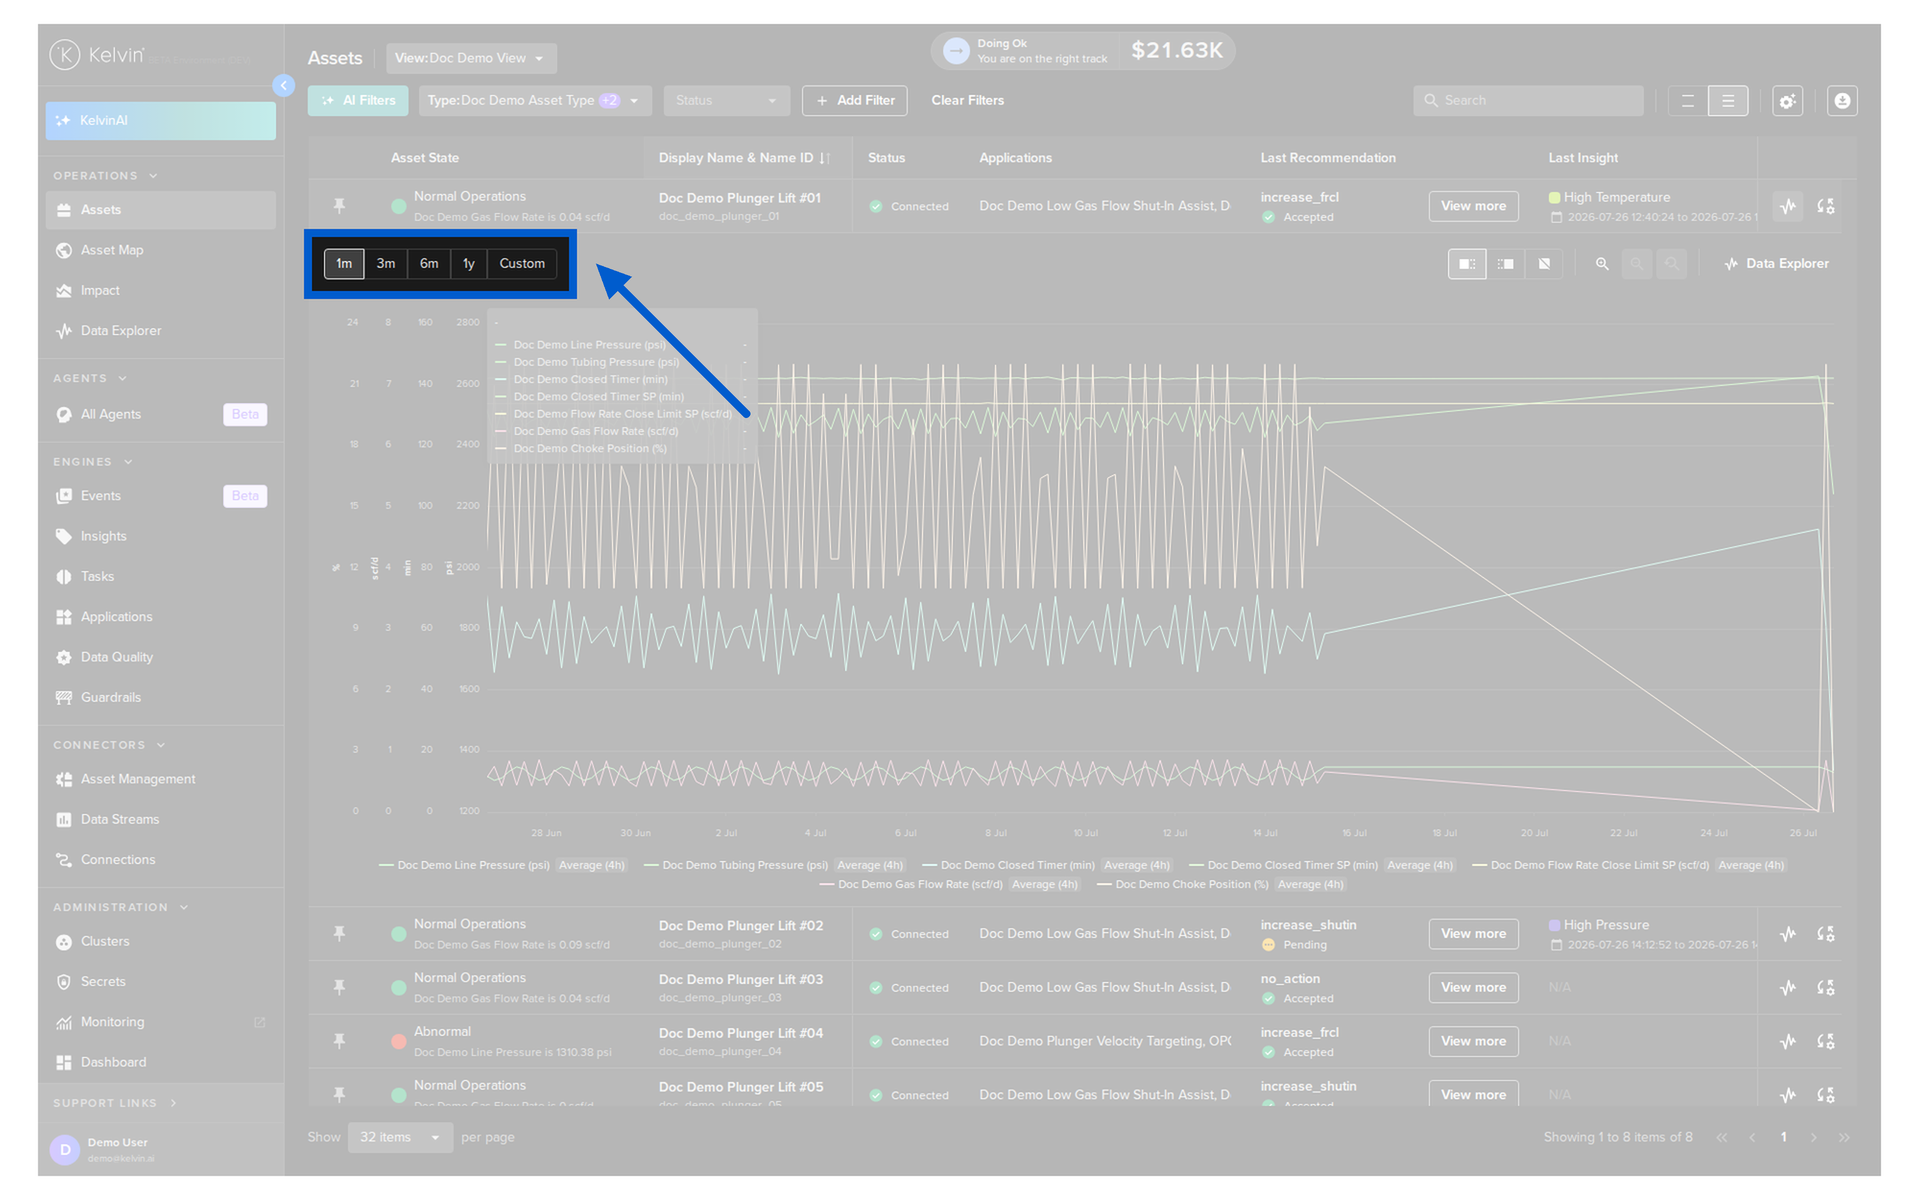Select the Custom time range
The image size is (1920, 1200).
[522, 263]
